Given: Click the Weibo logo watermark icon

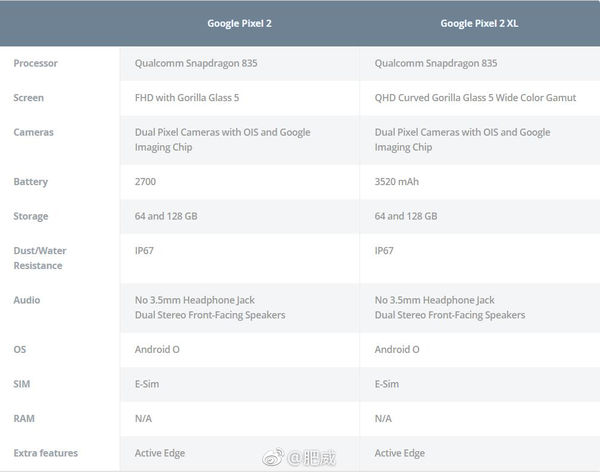Looking at the screenshot, I should click(273, 458).
